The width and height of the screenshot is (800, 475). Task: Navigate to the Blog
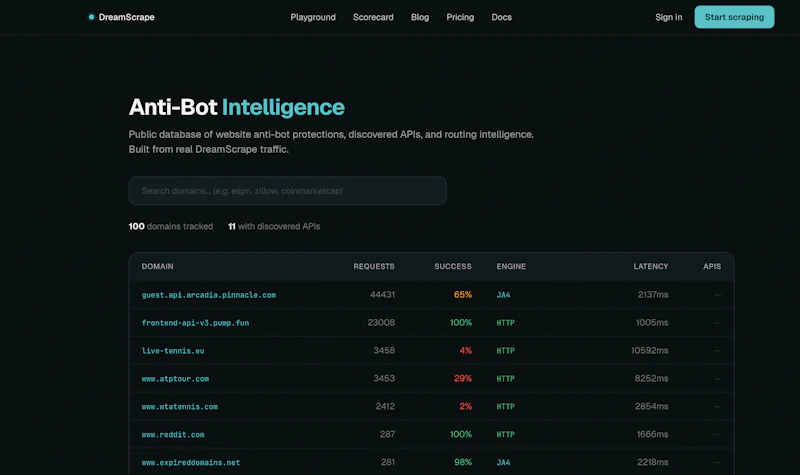pos(420,17)
